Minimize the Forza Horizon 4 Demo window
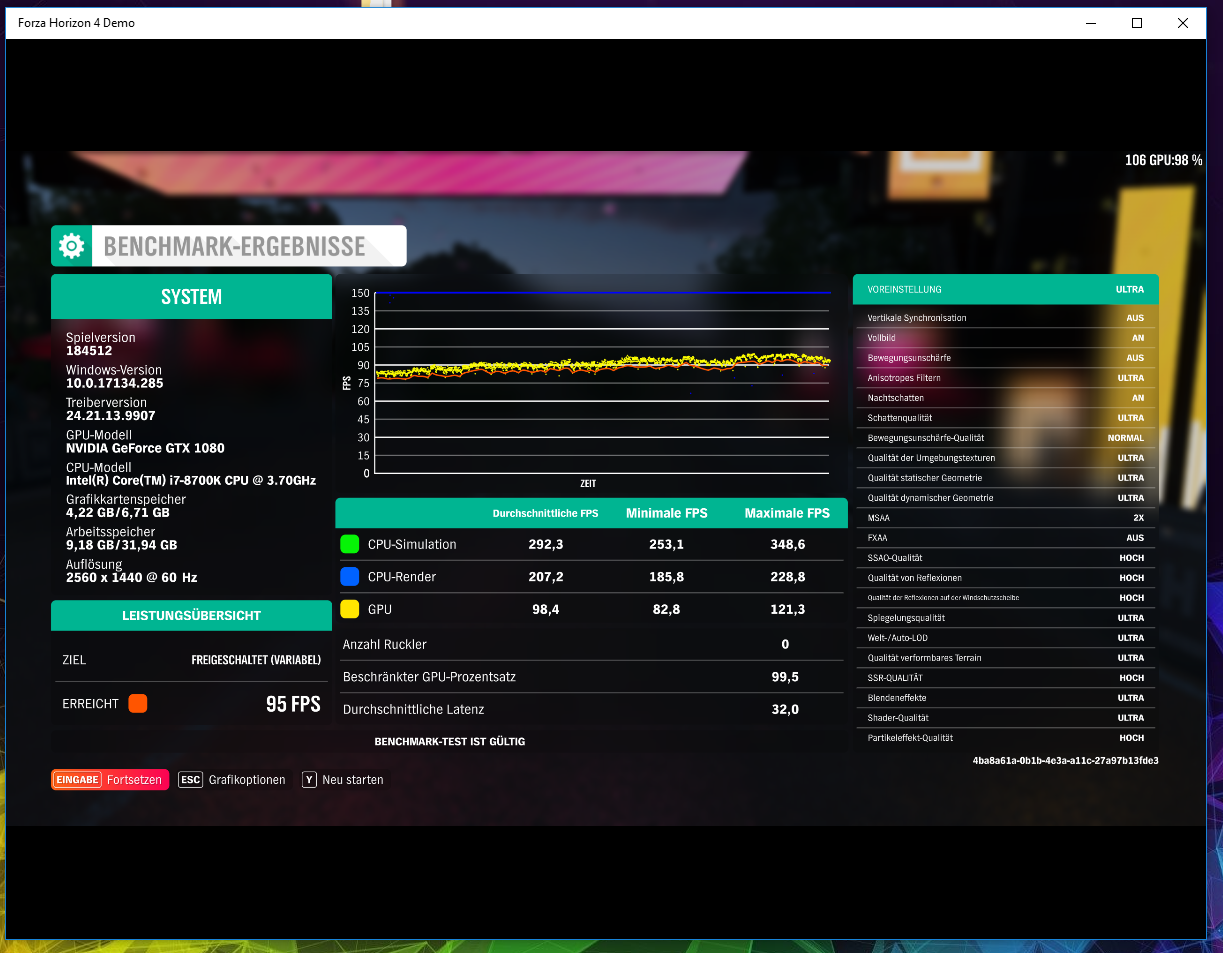1223x953 pixels. (1090, 23)
